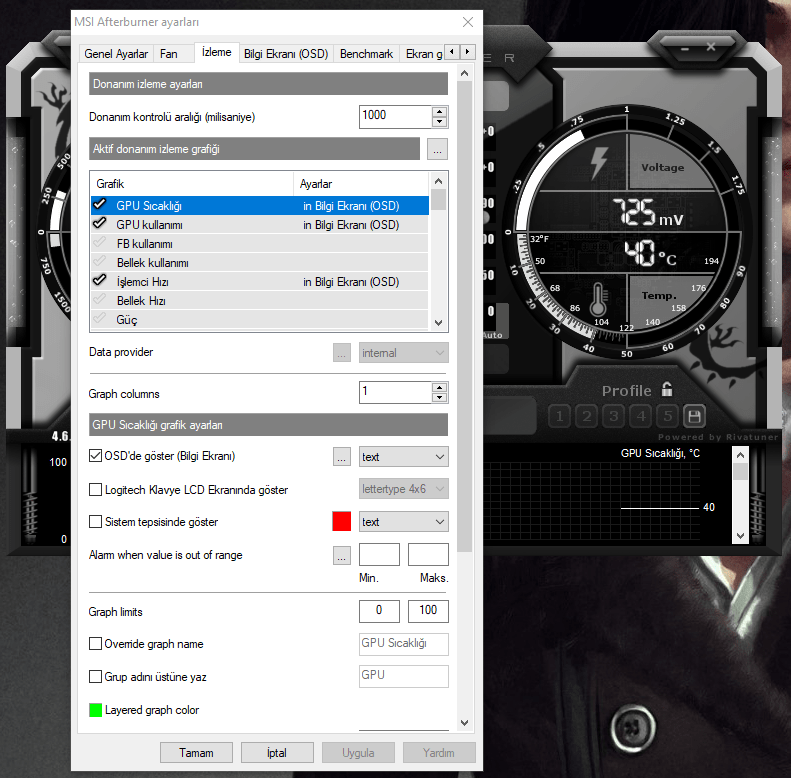This screenshot has height=778, width=791.
Task: Select profile slot 3 in Afterburner
Action: pyautogui.click(x=613, y=416)
